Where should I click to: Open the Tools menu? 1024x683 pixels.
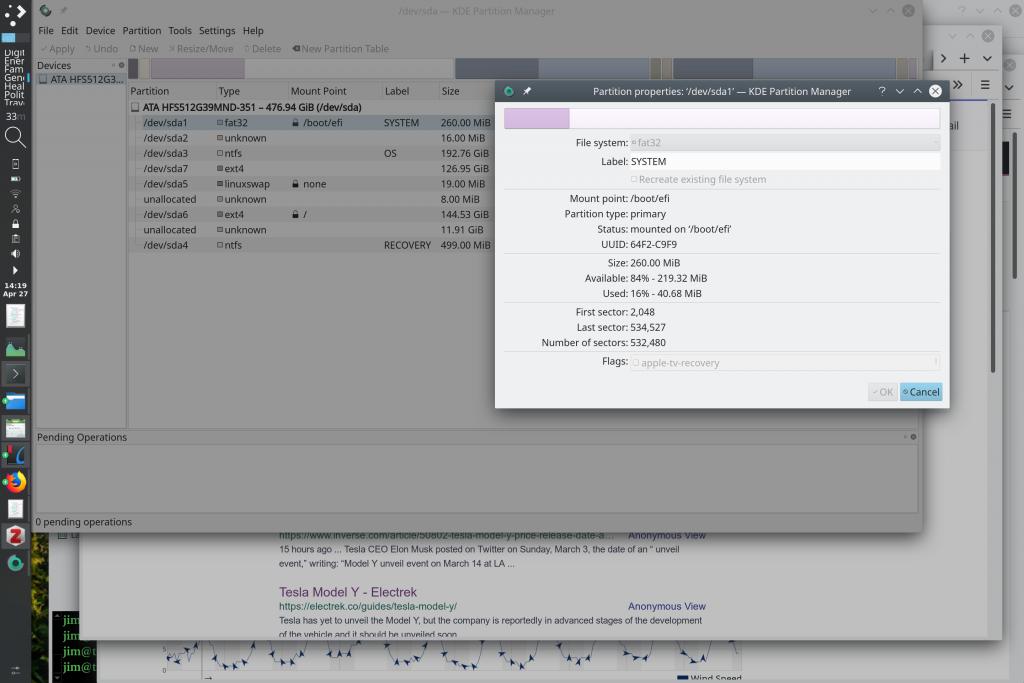tap(180, 31)
